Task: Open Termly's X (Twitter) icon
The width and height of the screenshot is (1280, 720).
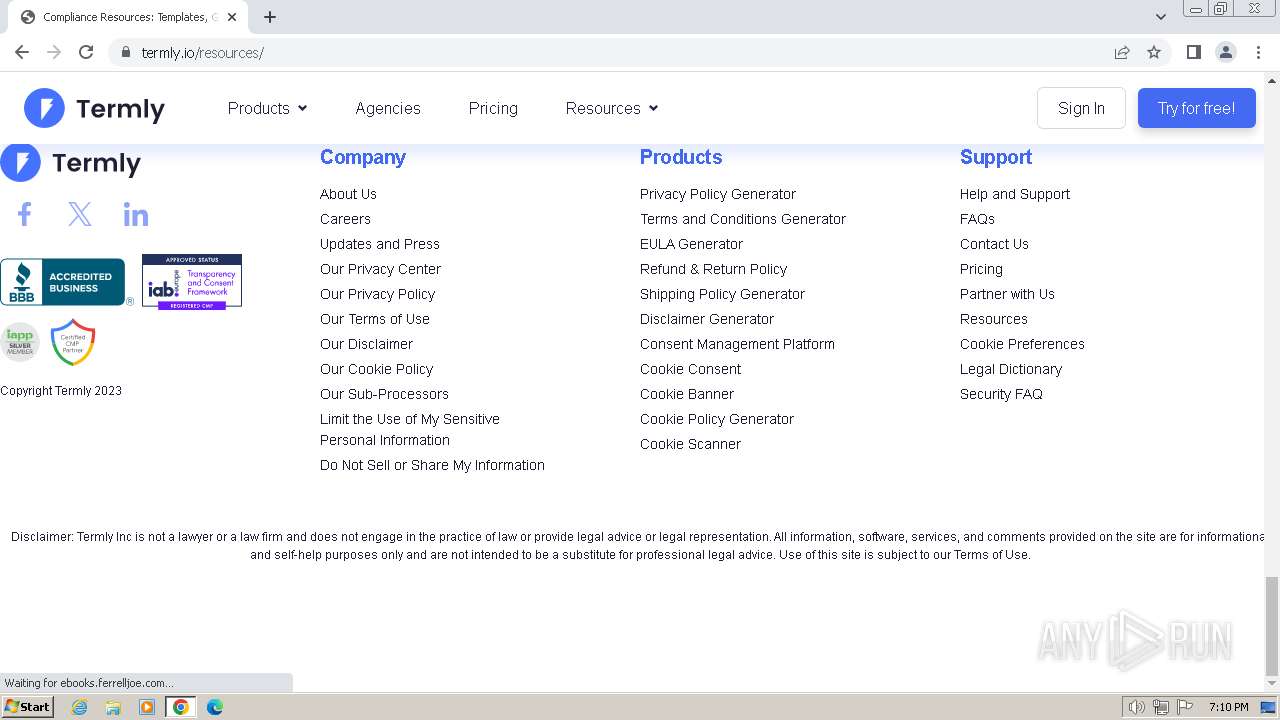Action: click(x=80, y=214)
